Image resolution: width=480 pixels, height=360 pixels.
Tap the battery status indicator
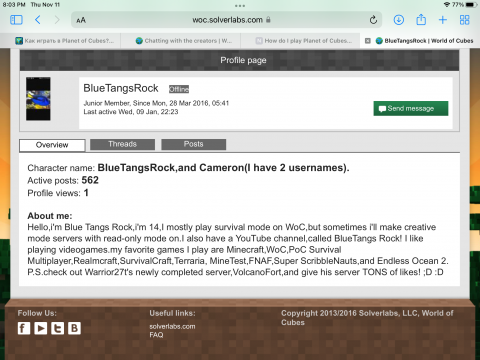(x=471, y=5)
